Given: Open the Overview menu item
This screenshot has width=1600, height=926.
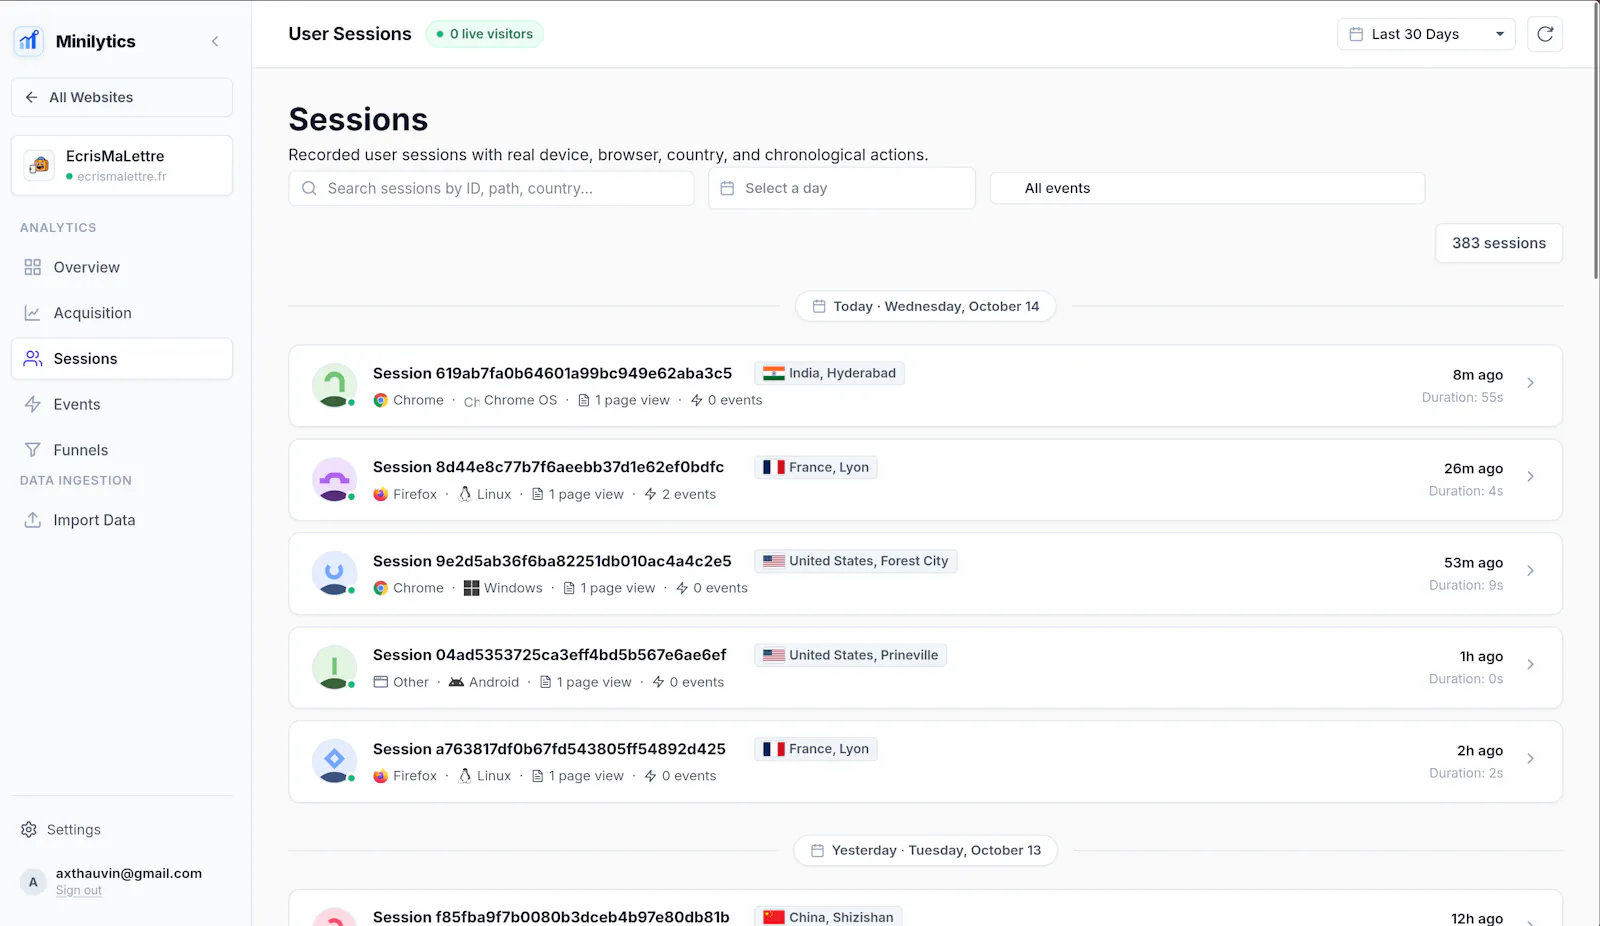Looking at the screenshot, I should (x=122, y=267).
